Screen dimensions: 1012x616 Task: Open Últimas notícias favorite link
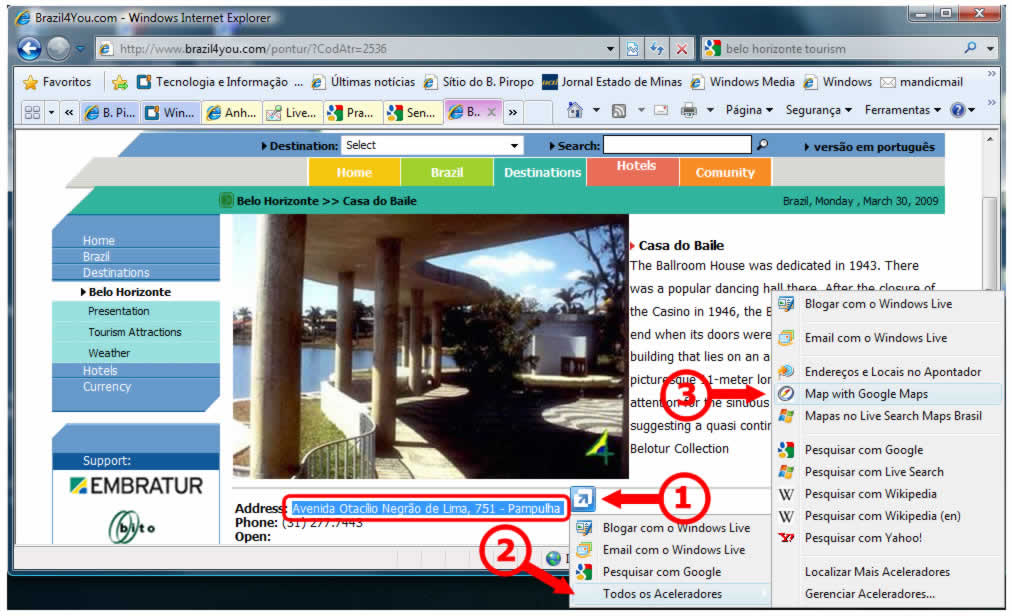(363, 82)
